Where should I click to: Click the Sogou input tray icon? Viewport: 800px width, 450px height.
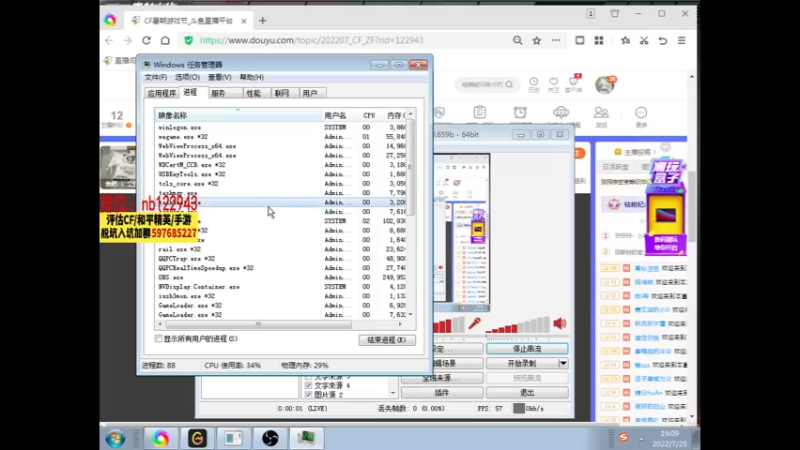pos(623,437)
